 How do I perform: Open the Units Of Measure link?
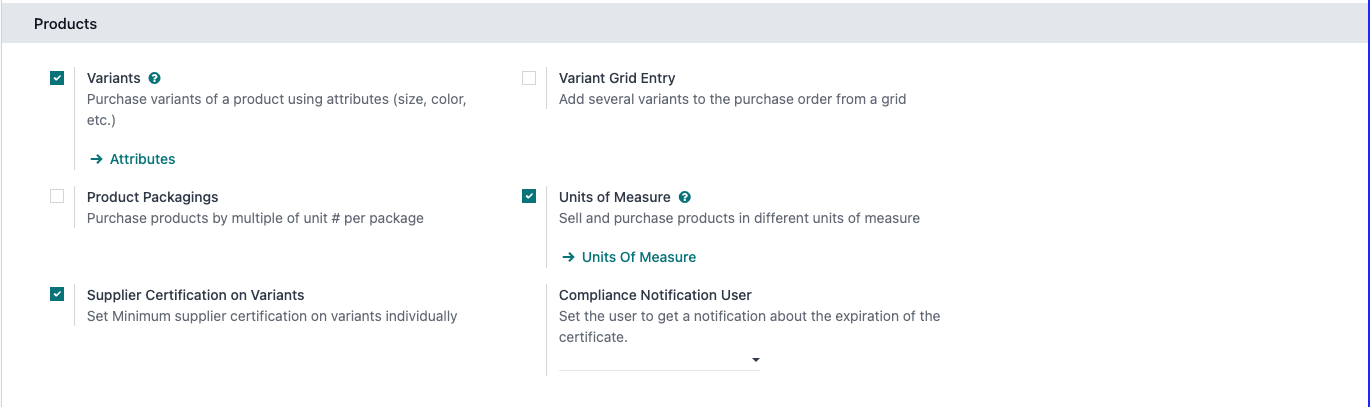tap(638, 257)
